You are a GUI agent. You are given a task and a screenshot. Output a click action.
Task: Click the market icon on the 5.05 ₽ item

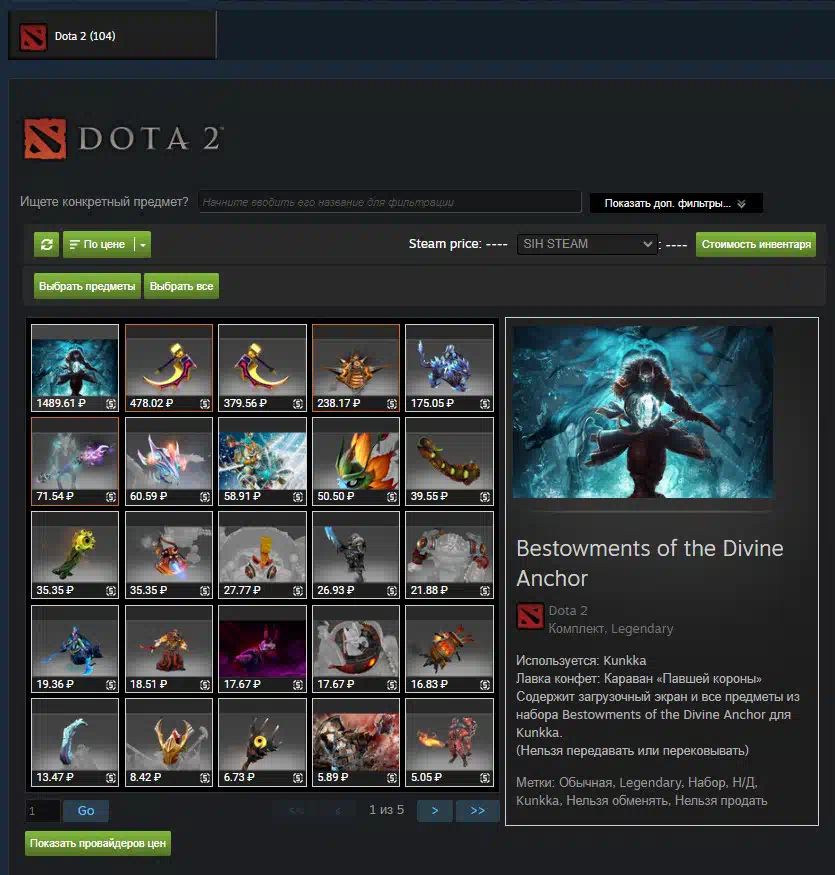point(485,777)
